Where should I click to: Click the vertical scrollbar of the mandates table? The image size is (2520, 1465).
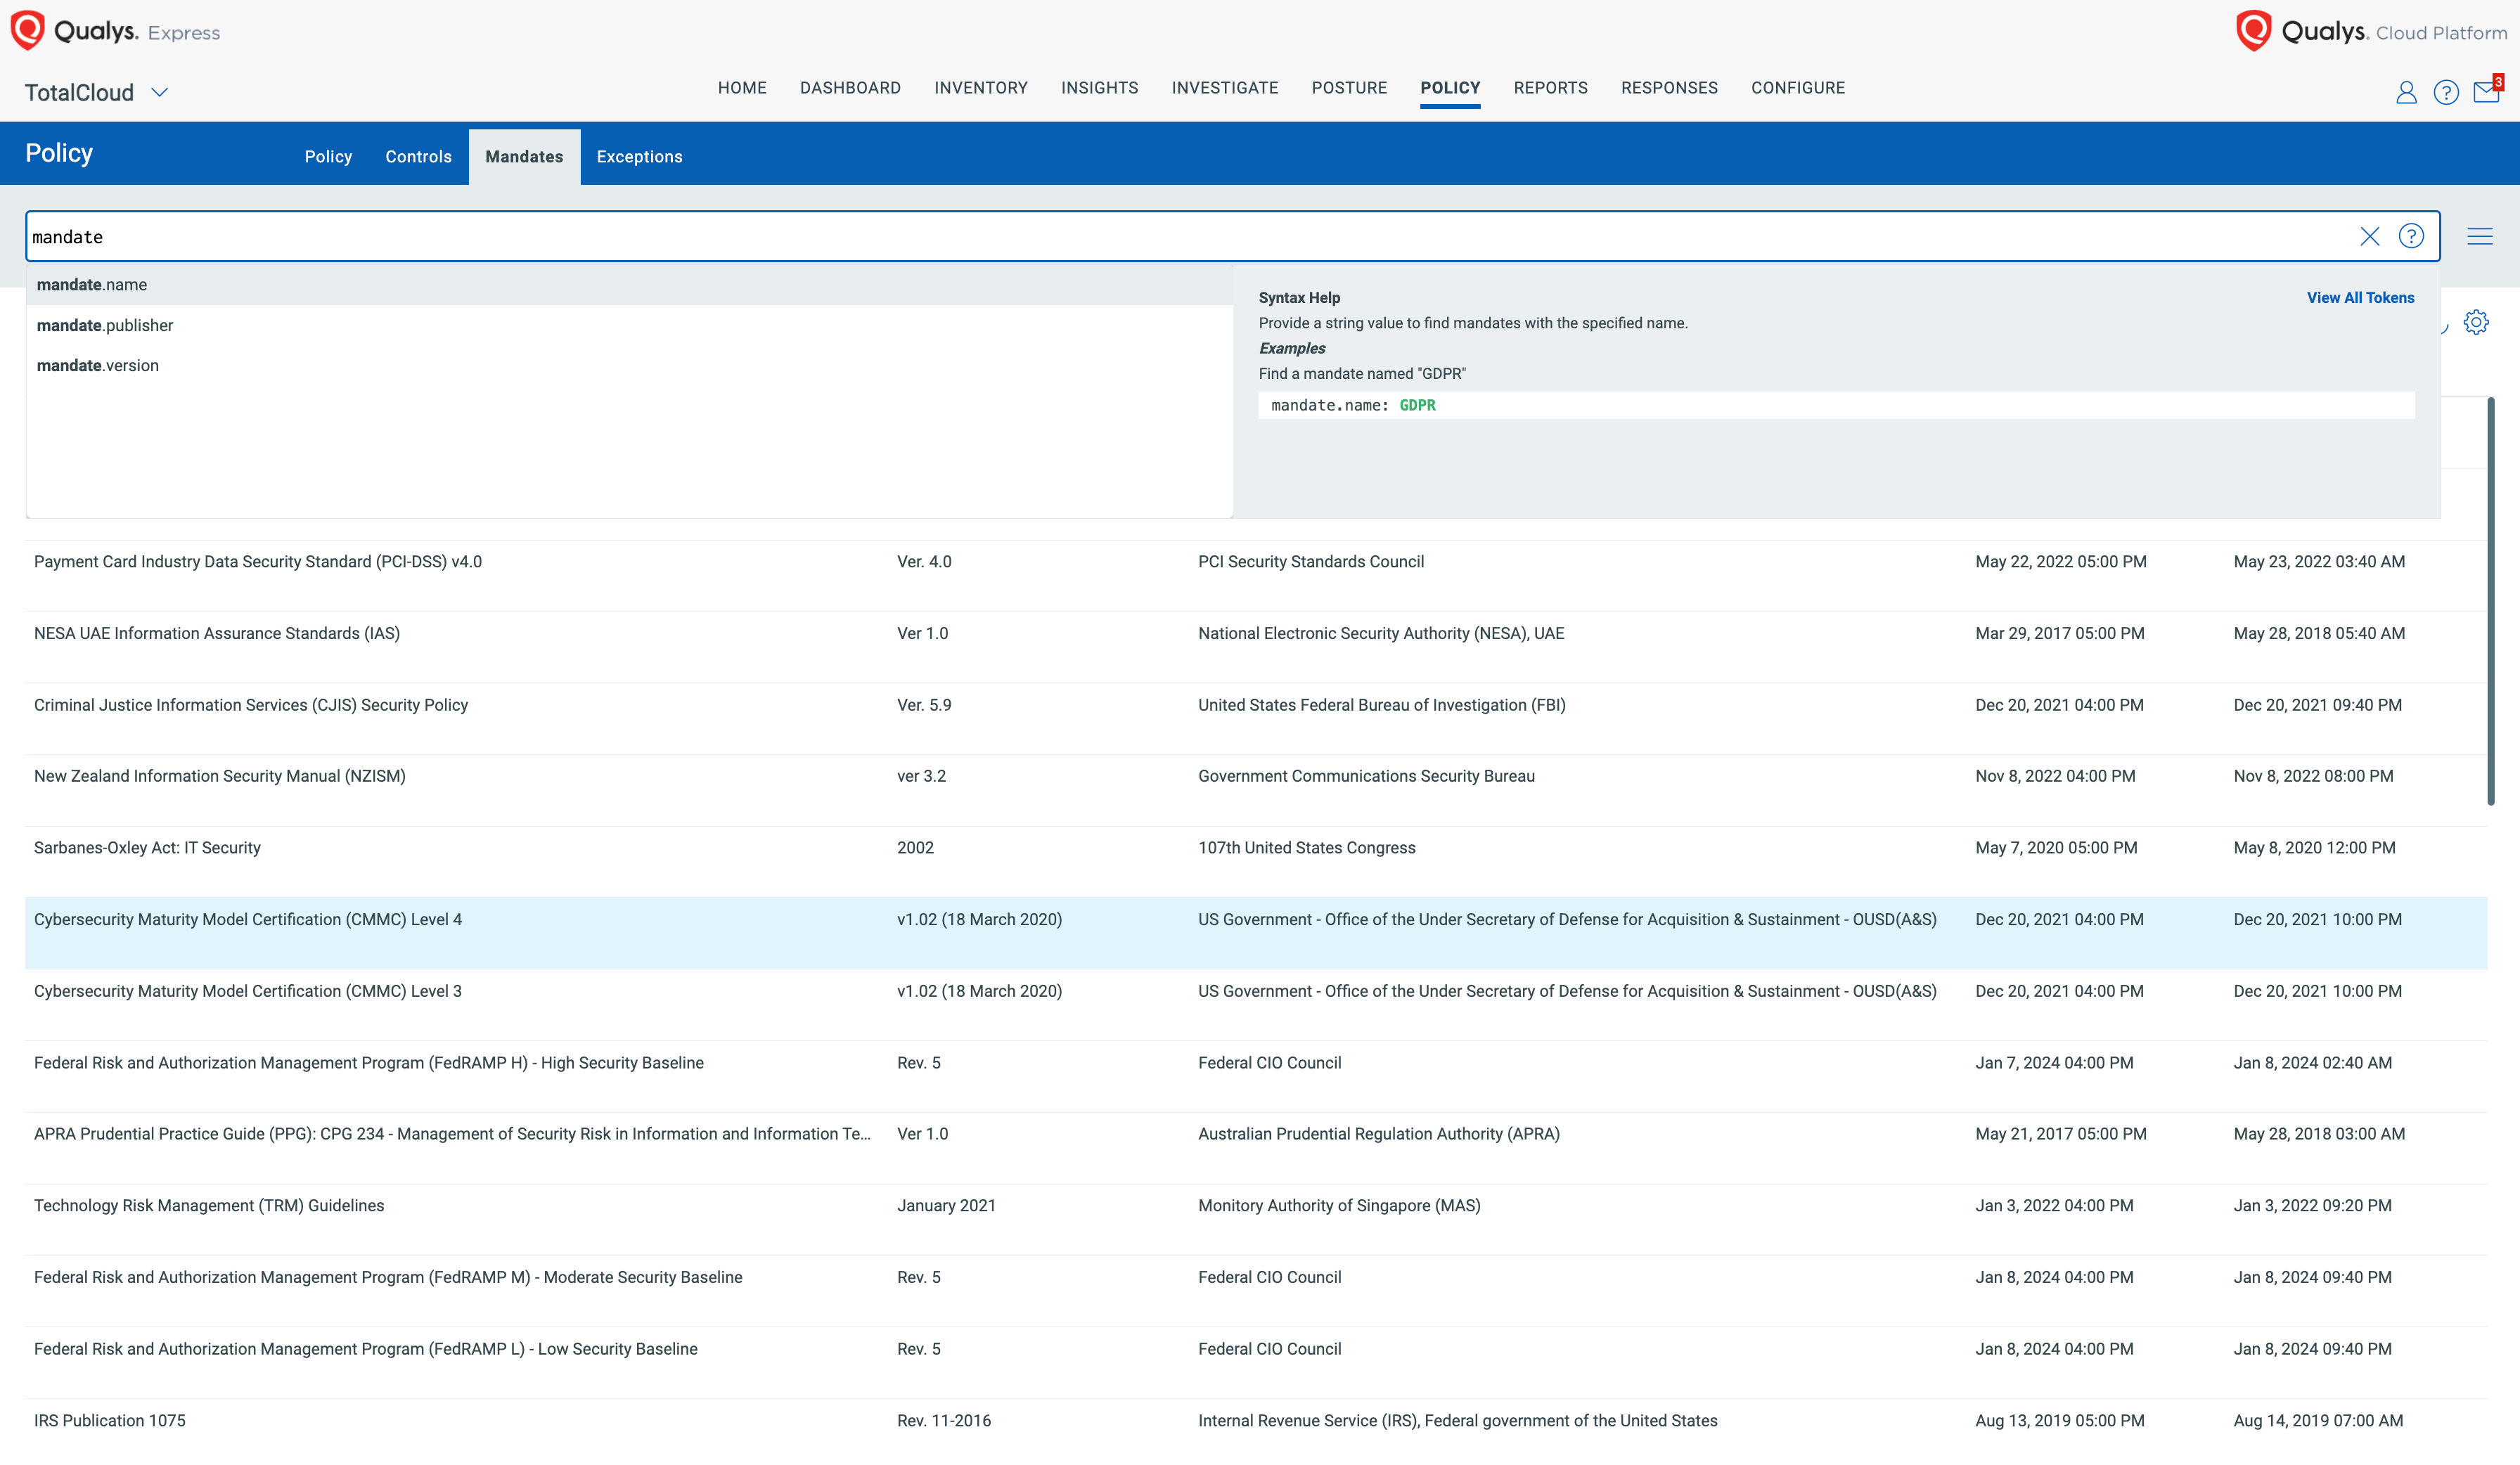point(2490,600)
